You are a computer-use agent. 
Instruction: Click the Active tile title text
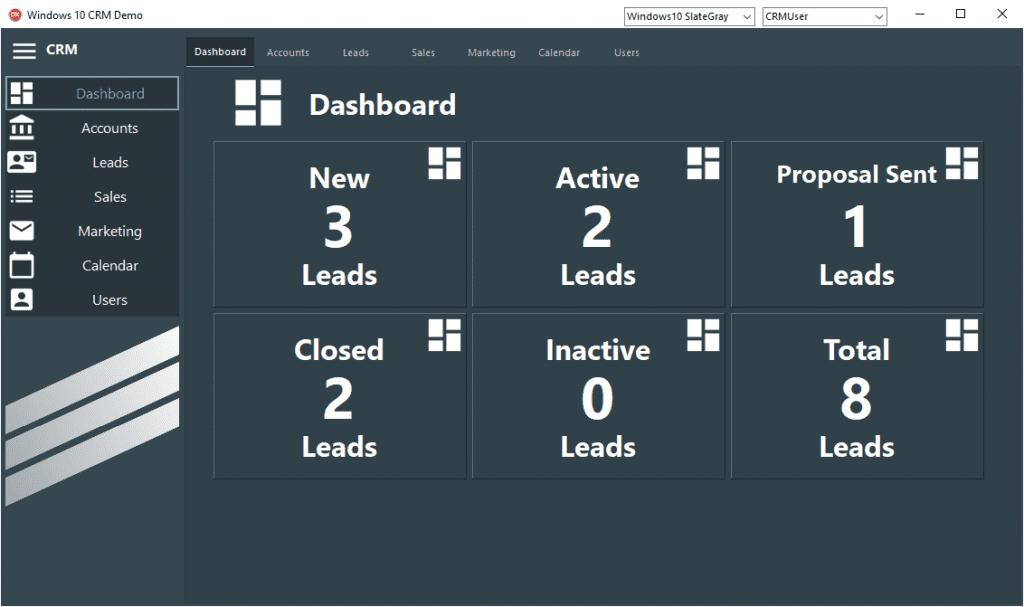[598, 178]
